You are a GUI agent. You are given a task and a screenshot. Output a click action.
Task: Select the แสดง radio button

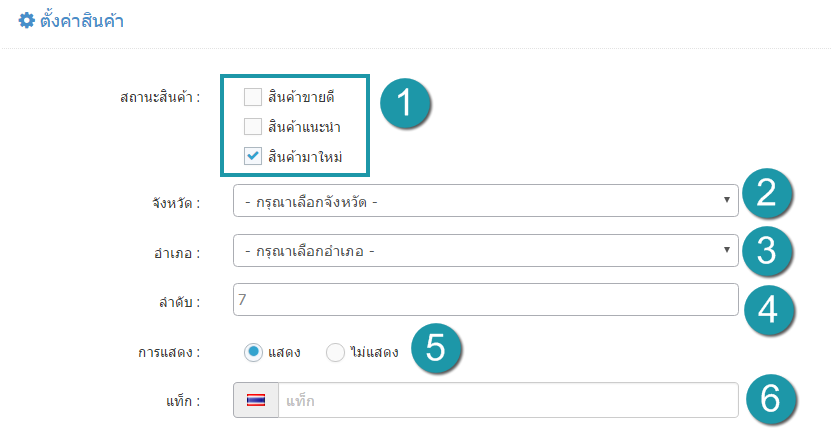(253, 352)
